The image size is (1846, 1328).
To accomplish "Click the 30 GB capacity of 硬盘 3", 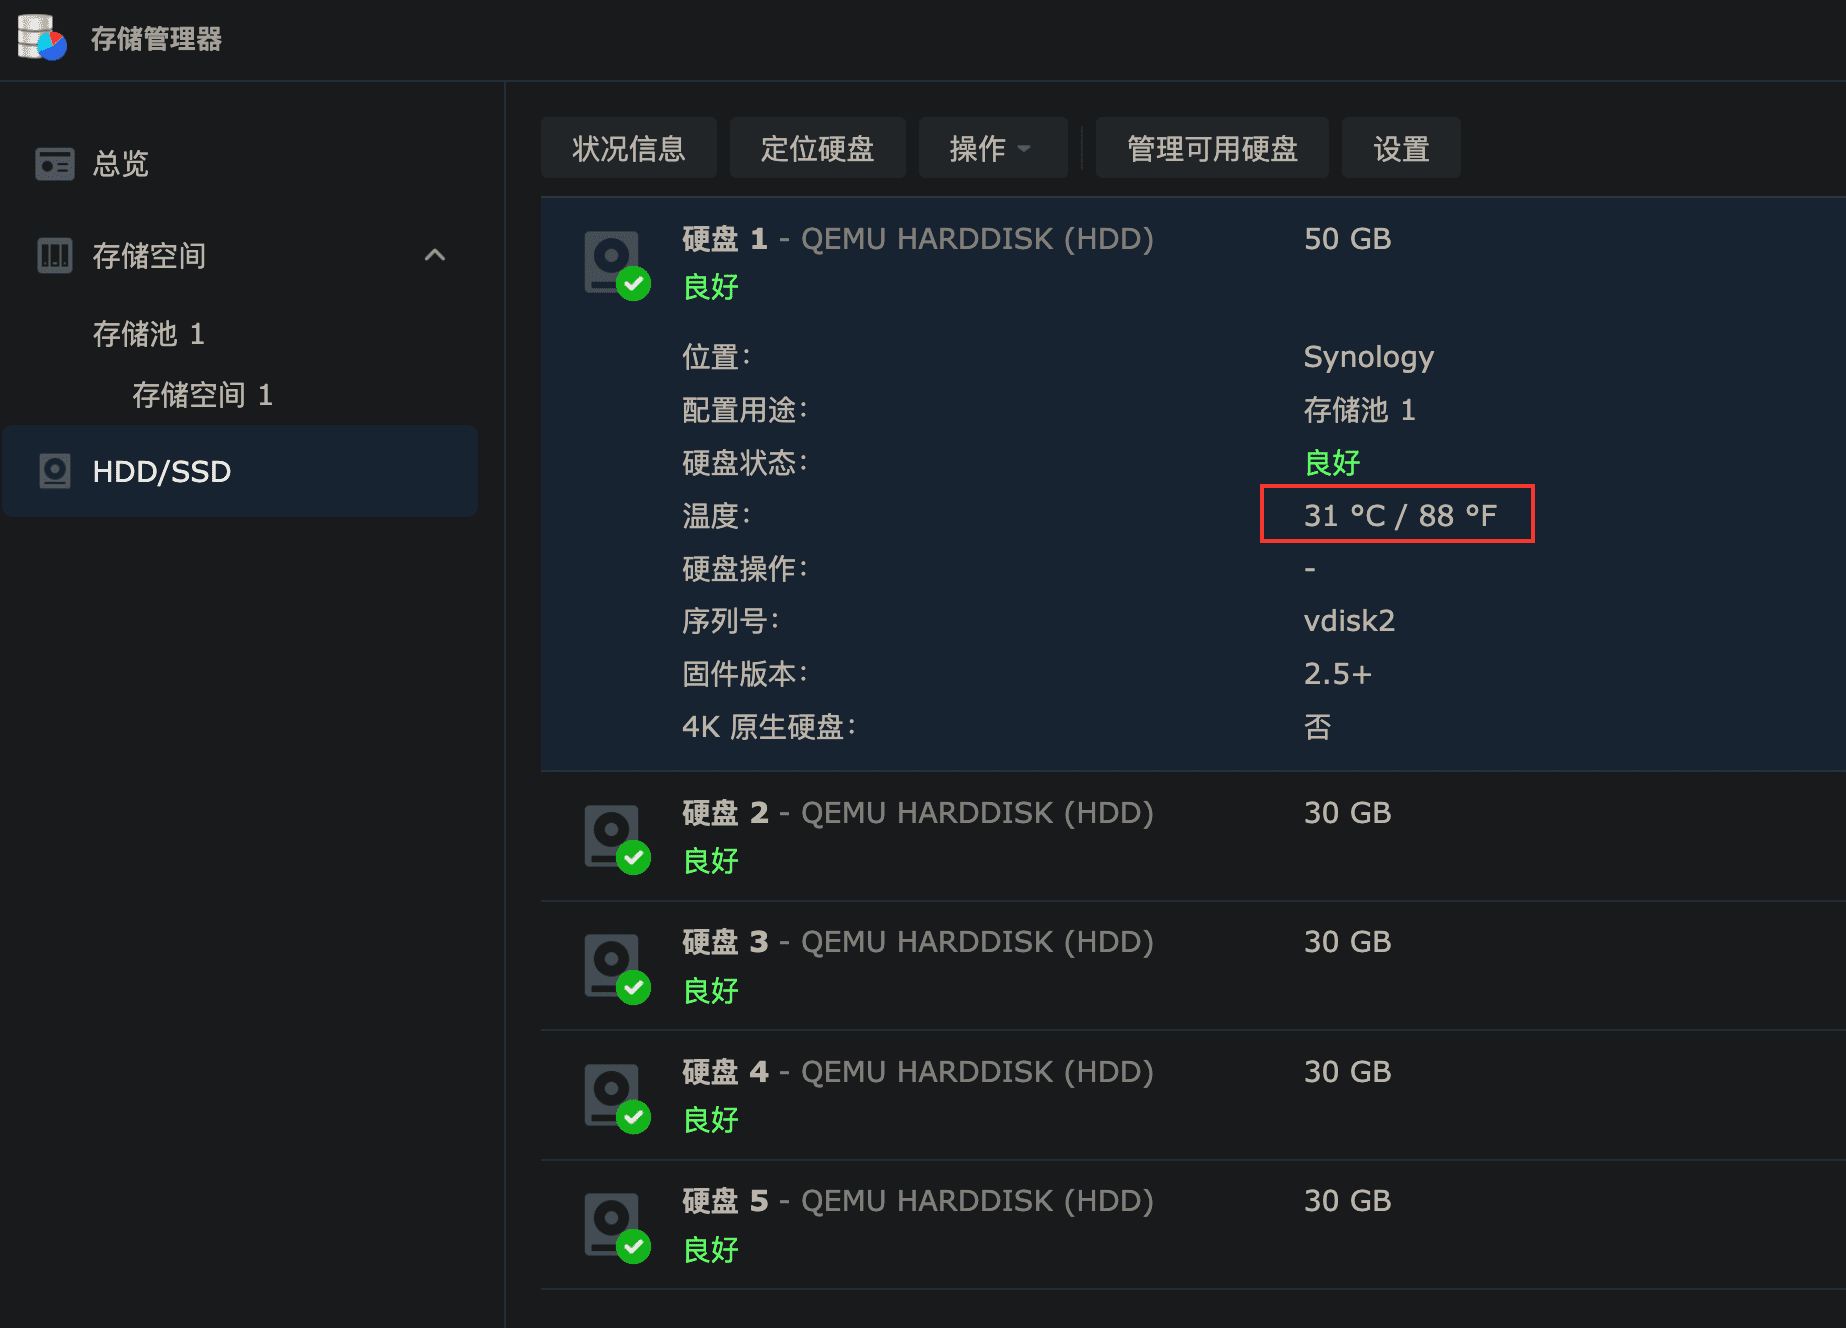I will click(x=1347, y=942).
